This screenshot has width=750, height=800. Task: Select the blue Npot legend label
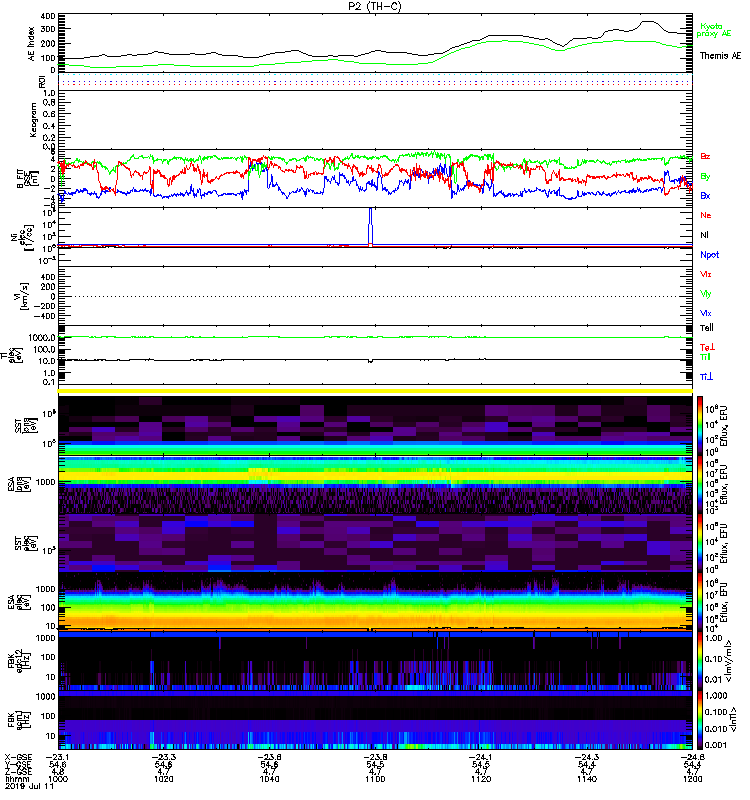click(x=709, y=255)
